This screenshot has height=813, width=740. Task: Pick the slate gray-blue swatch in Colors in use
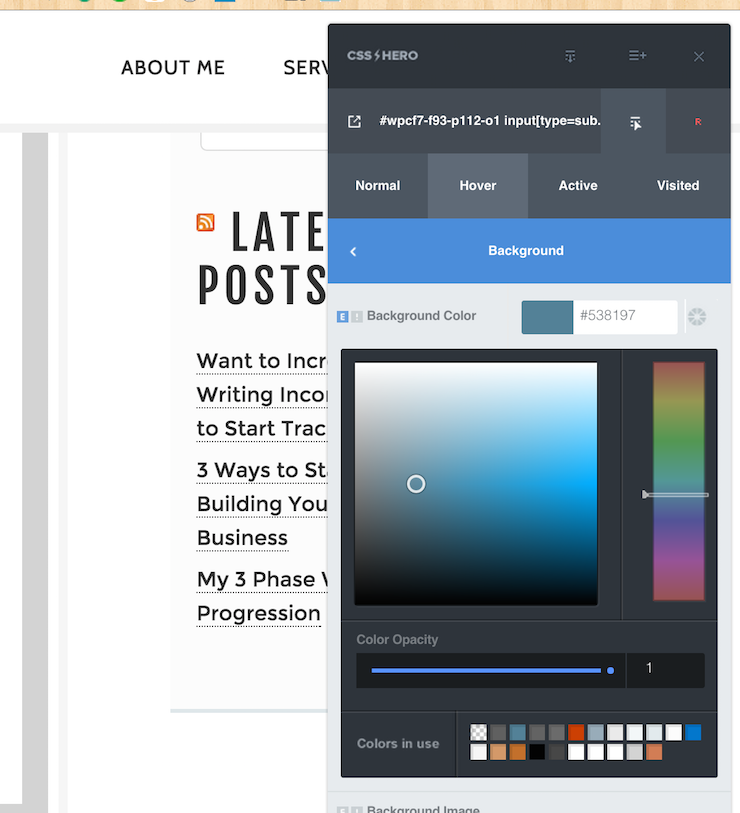tap(595, 733)
